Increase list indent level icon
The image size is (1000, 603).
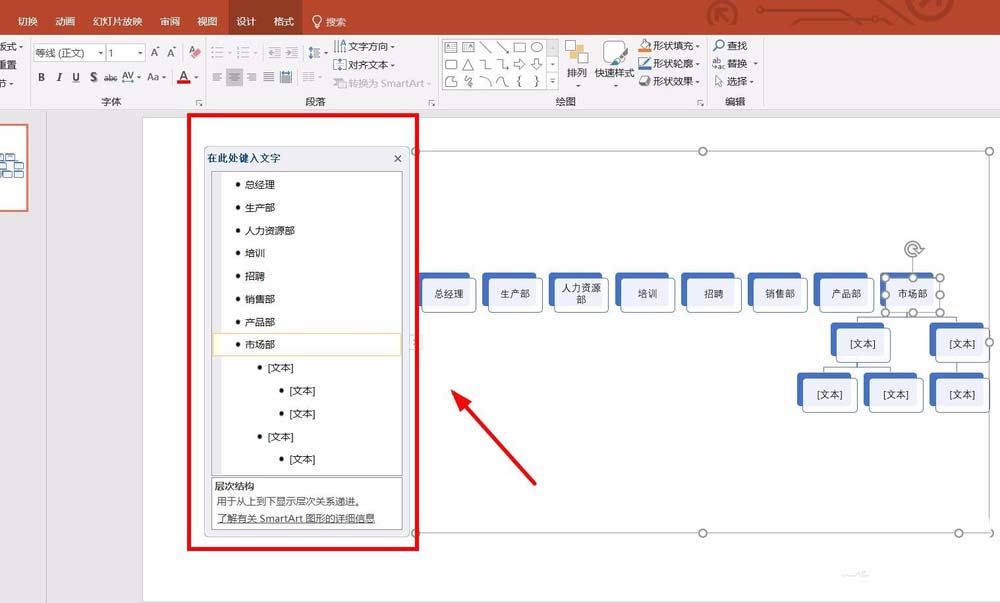(x=291, y=52)
